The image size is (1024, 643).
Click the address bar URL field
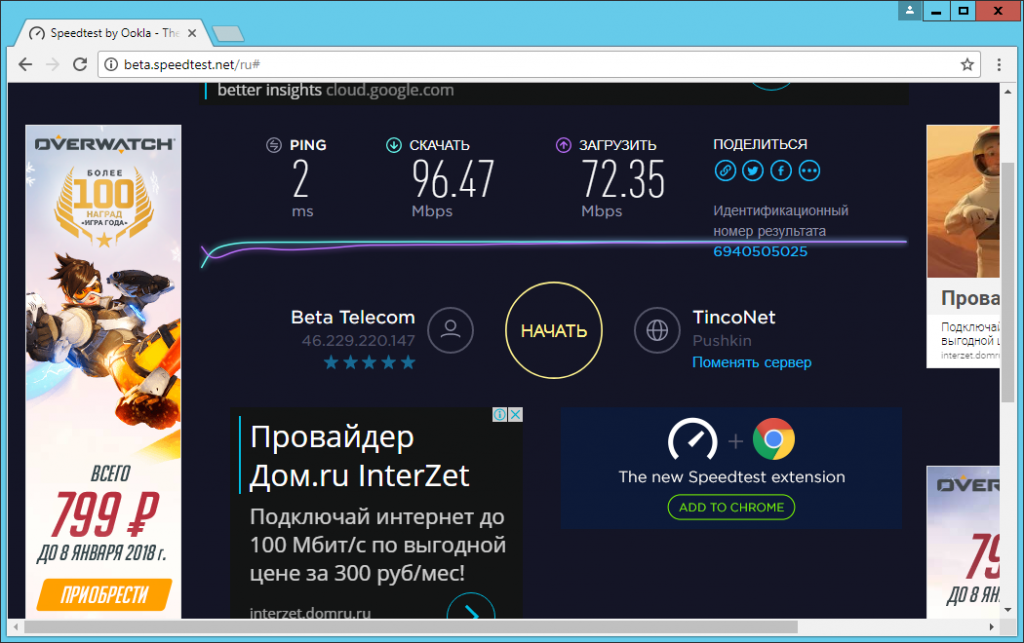click(x=539, y=64)
